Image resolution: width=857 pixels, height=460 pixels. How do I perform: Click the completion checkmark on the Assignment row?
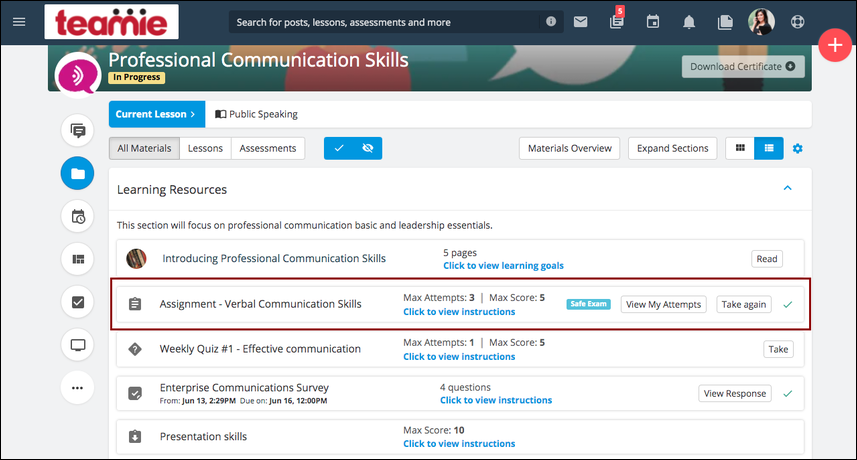pyautogui.click(x=788, y=304)
